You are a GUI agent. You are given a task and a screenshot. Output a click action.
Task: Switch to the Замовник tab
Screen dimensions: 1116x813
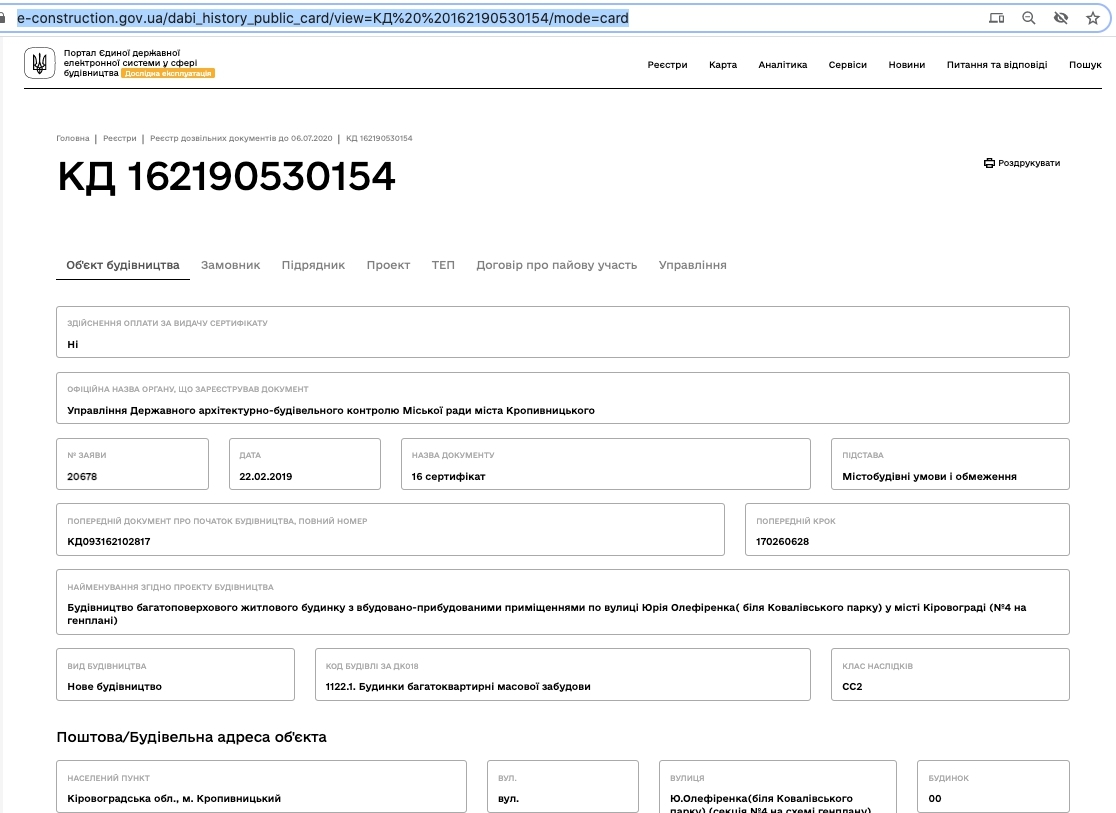tap(231, 265)
